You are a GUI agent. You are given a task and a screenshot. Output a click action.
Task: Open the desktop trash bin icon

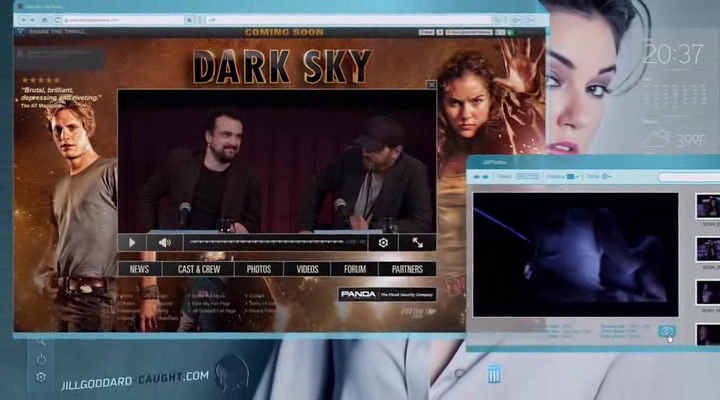pyautogui.click(x=494, y=374)
